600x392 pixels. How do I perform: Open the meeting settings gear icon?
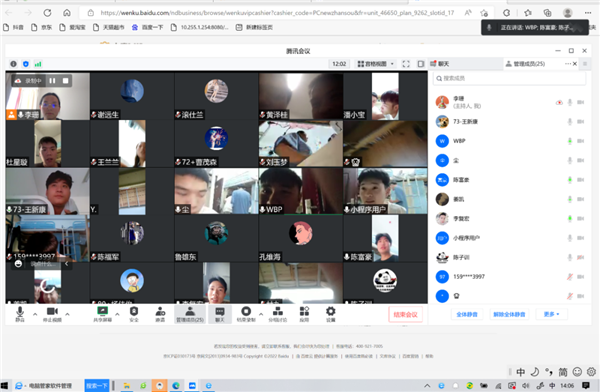[331, 314]
